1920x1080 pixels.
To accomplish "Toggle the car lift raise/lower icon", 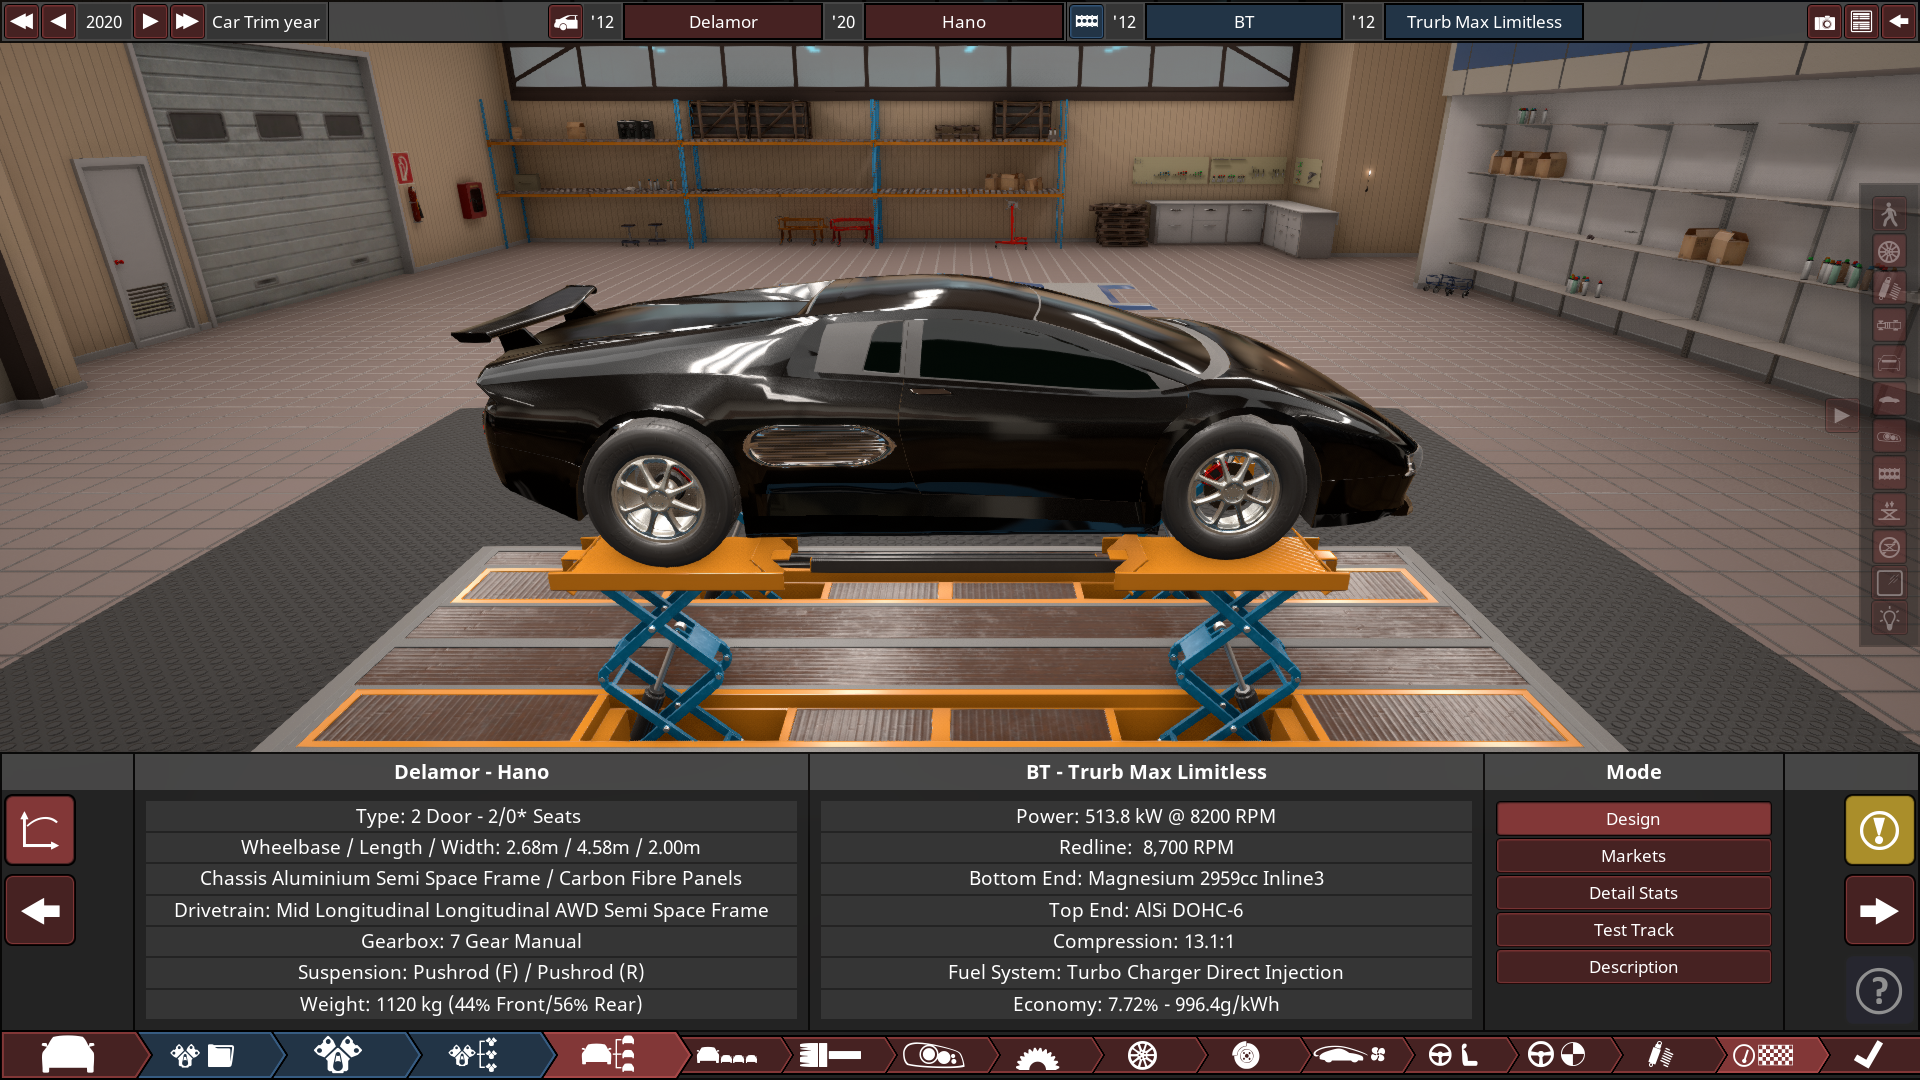I will click(1888, 510).
